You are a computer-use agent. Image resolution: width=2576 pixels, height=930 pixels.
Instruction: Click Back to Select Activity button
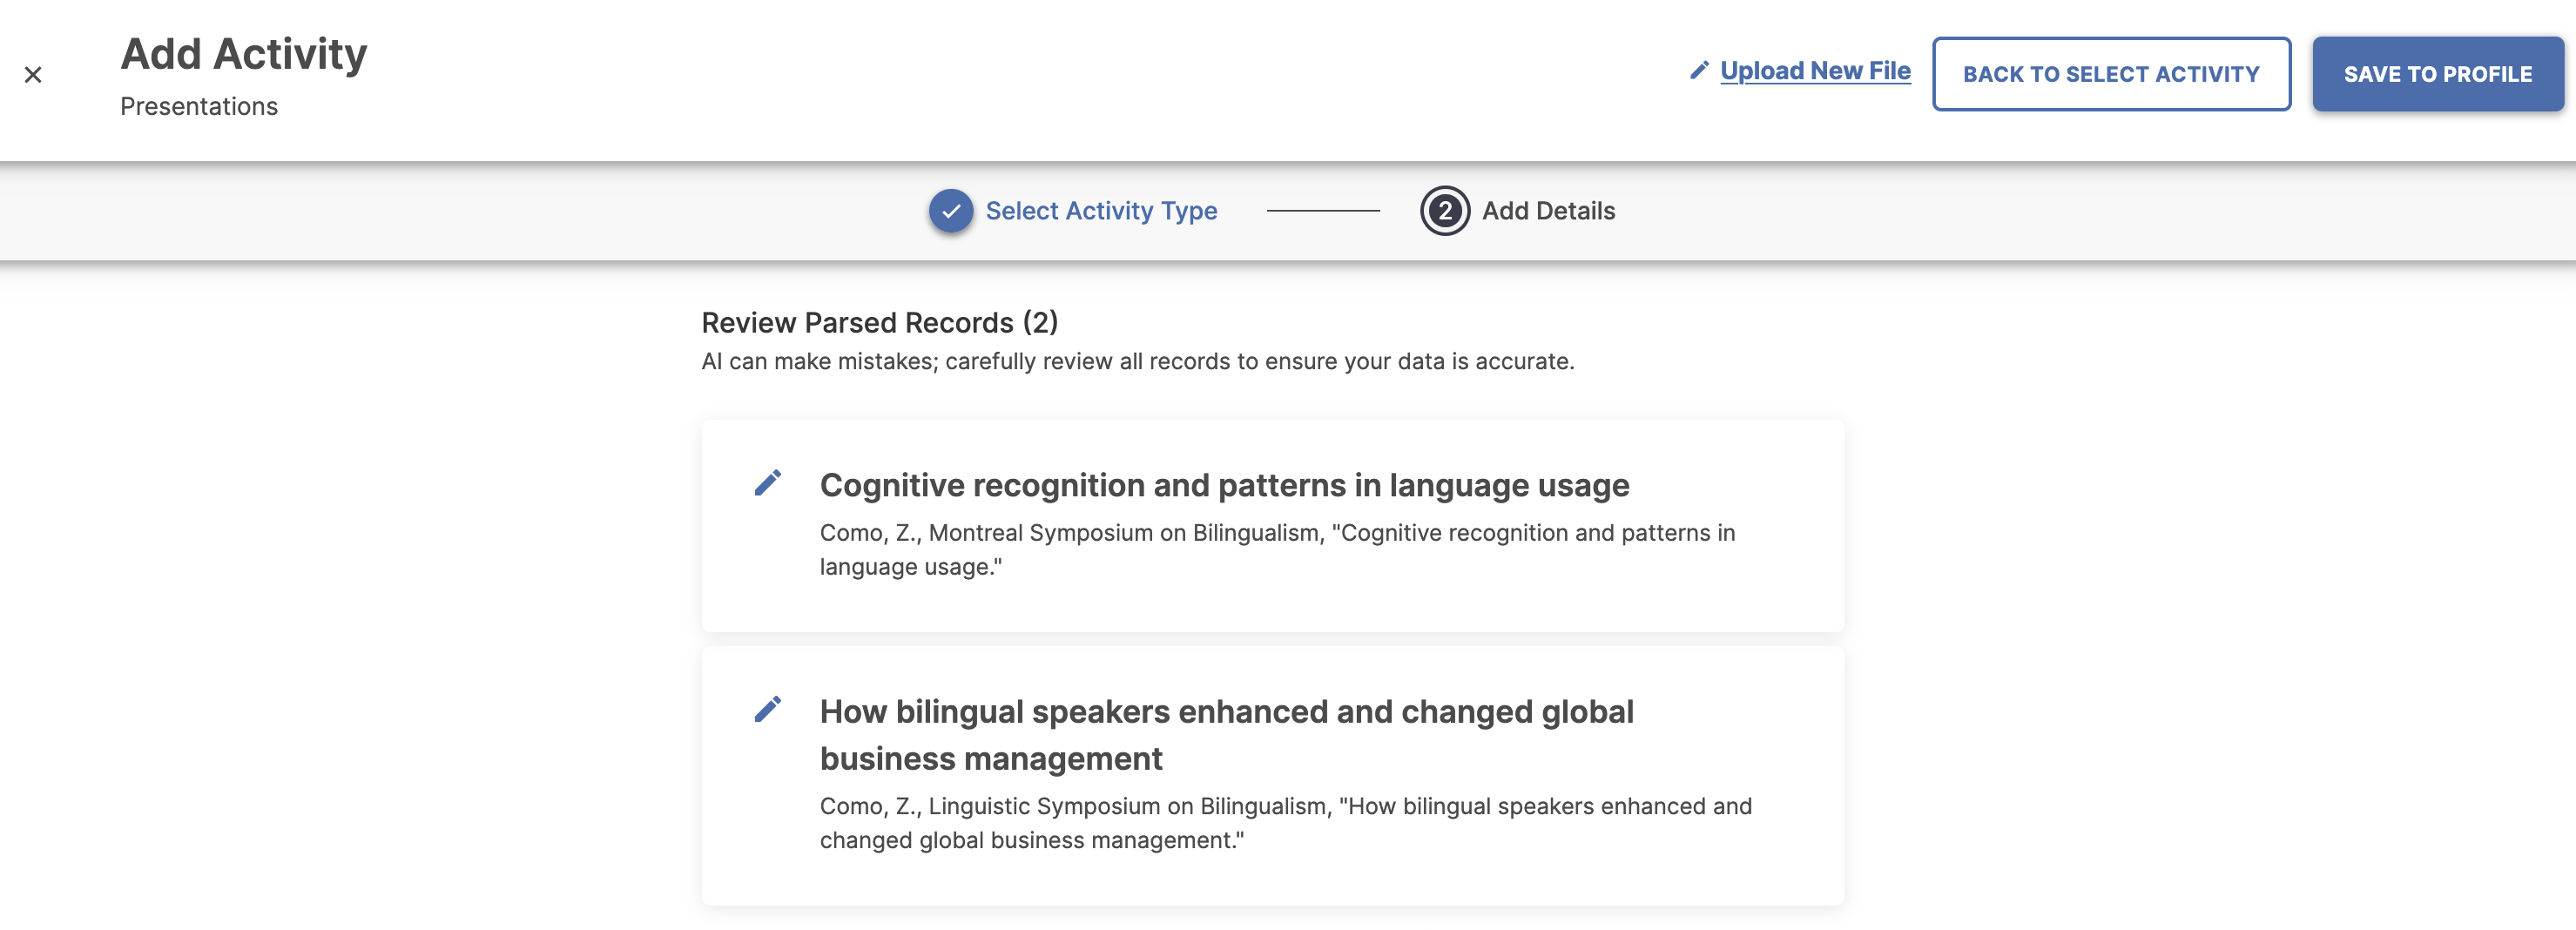(2111, 74)
